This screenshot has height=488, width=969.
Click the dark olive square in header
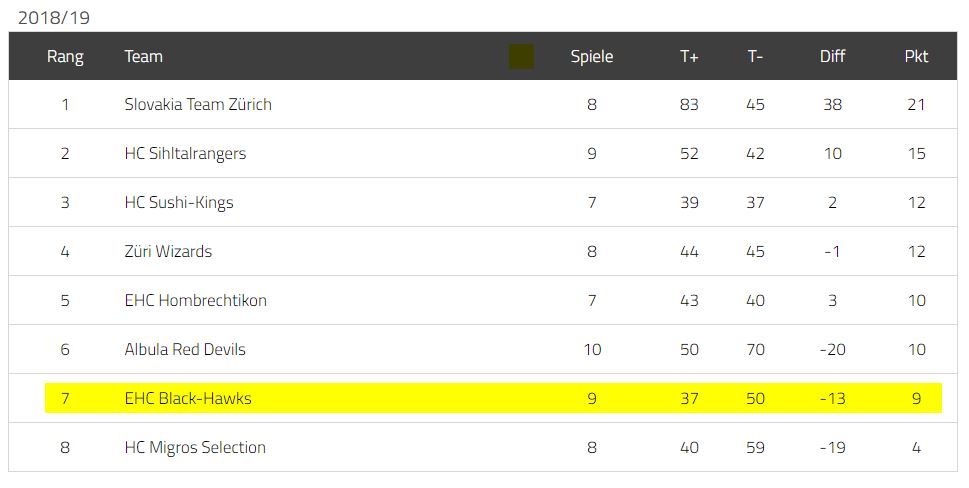(521, 56)
